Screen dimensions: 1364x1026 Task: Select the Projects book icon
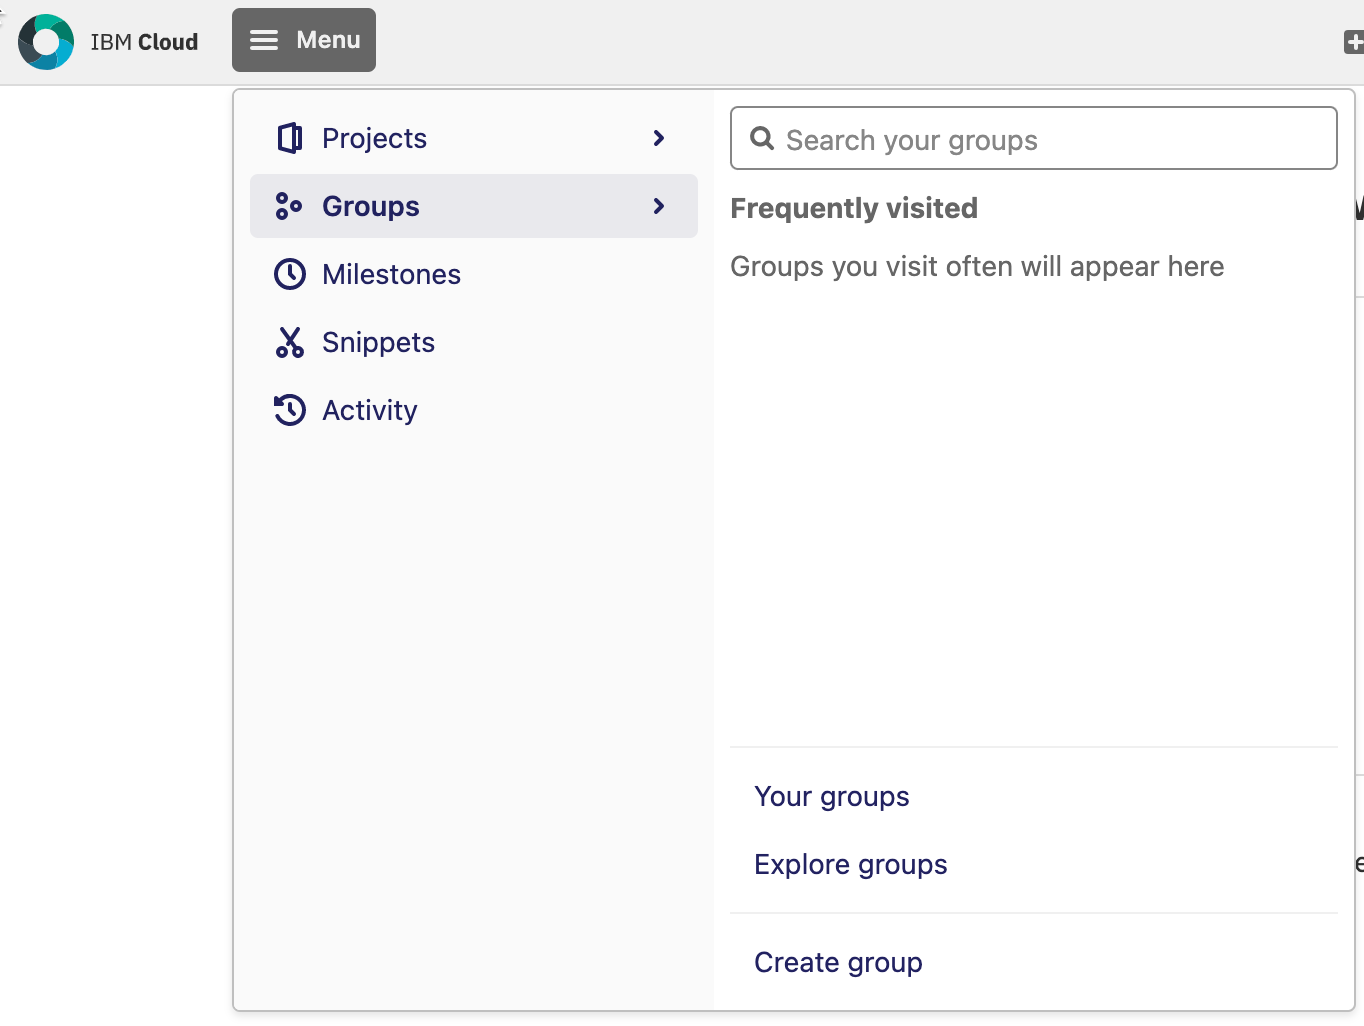click(290, 138)
